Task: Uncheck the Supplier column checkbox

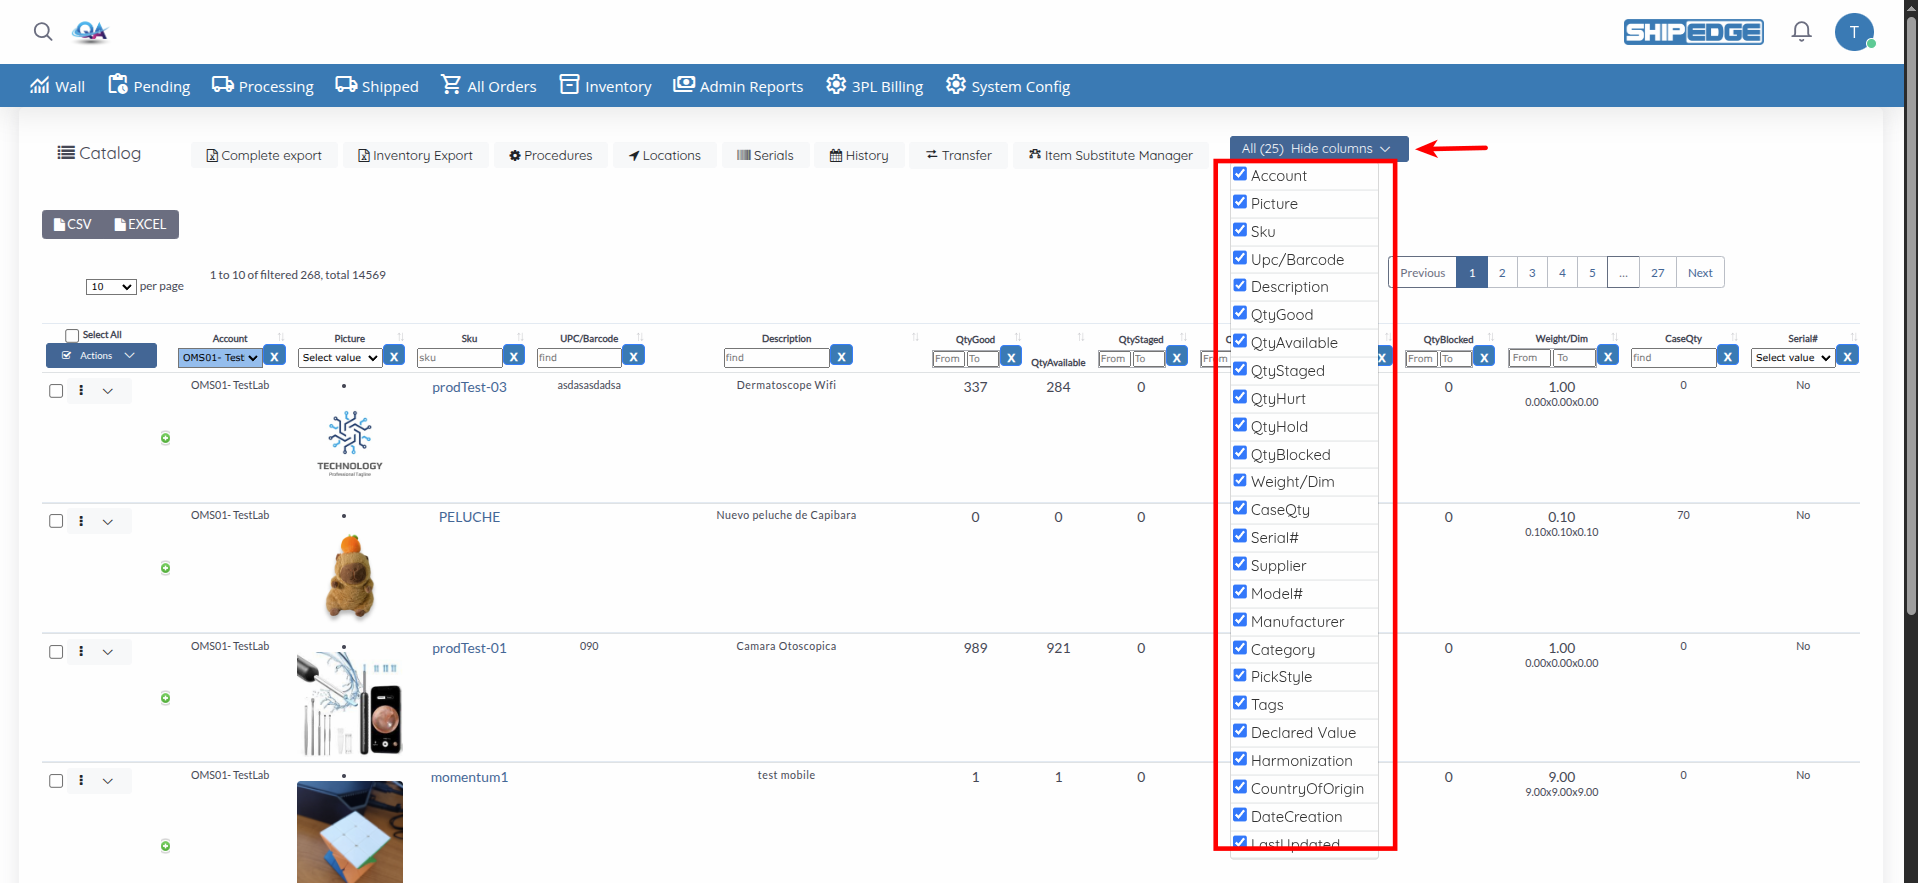Action: [1240, 564]
